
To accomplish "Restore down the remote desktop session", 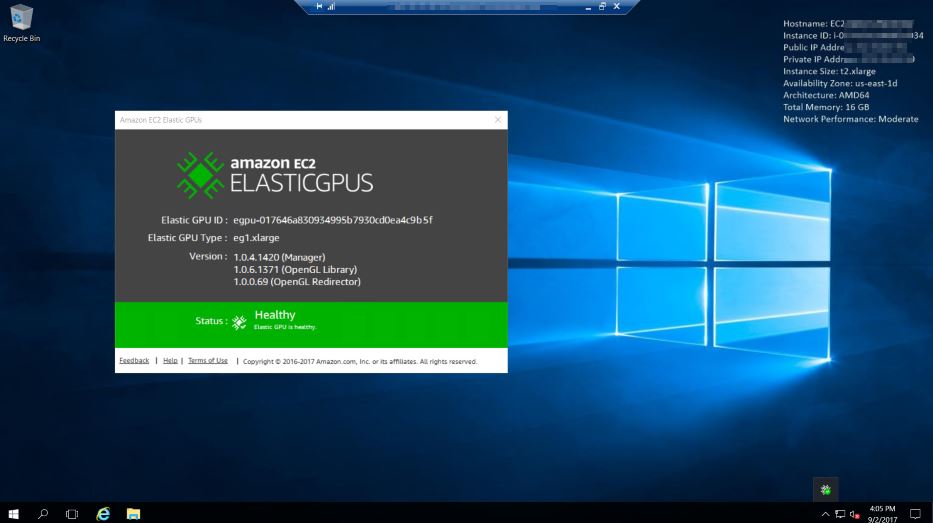I will (x=602, y=6).
